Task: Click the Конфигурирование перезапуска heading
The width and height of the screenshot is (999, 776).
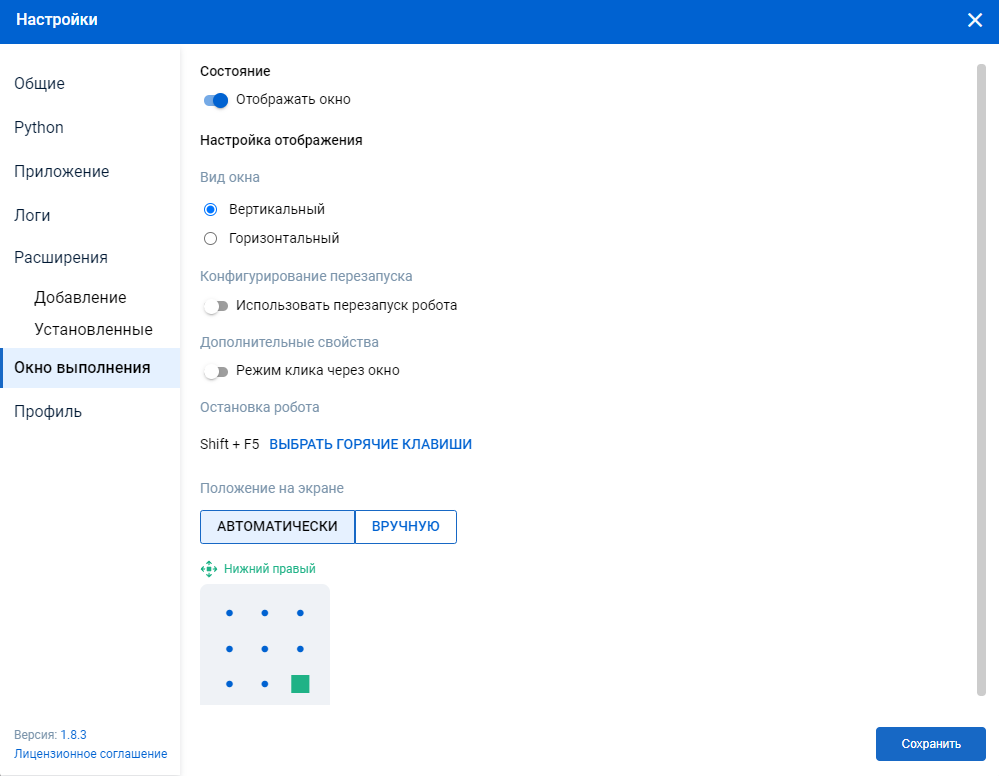Action: point(306,277)
